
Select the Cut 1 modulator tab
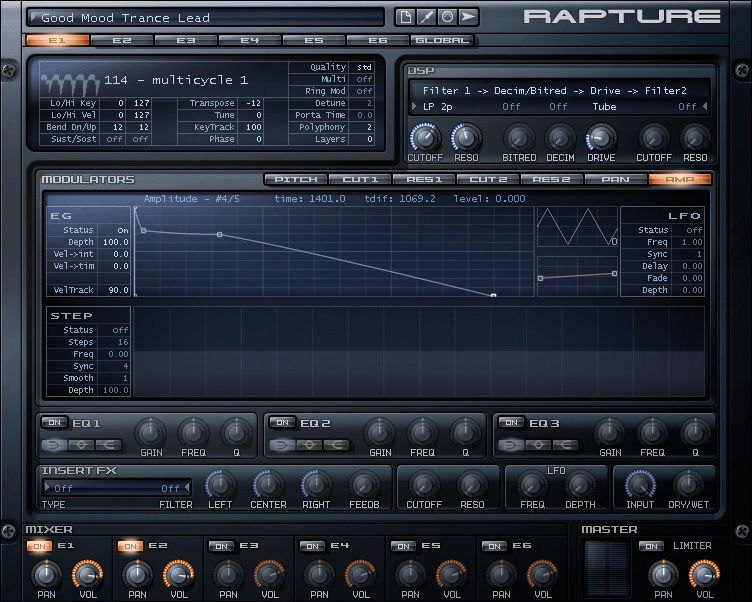360,179
